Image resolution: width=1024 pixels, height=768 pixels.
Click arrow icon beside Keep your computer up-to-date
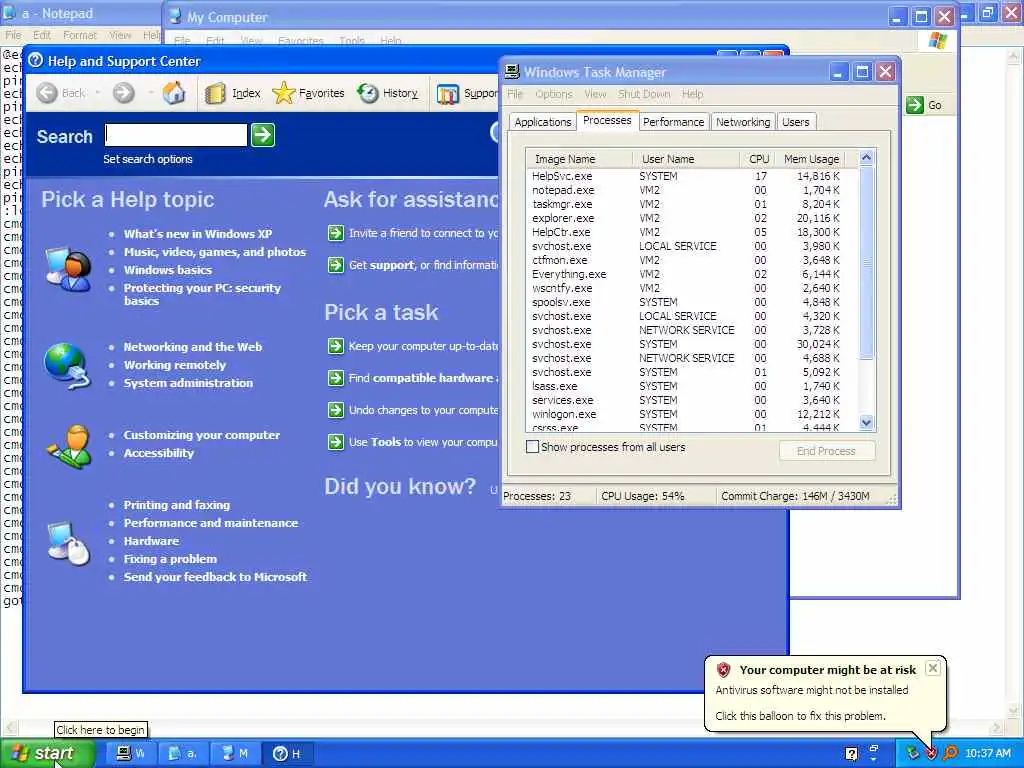[336, 346]
